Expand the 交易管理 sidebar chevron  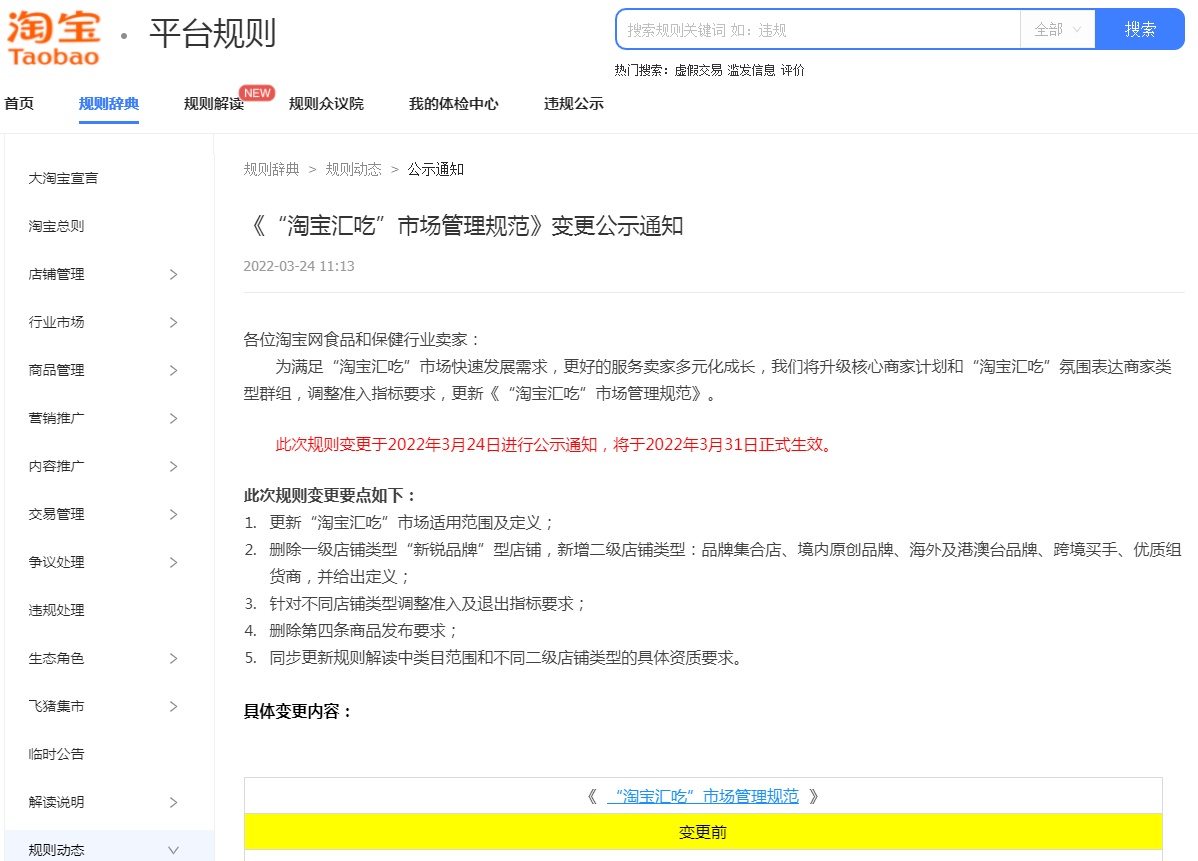click(x=173, y=514)
